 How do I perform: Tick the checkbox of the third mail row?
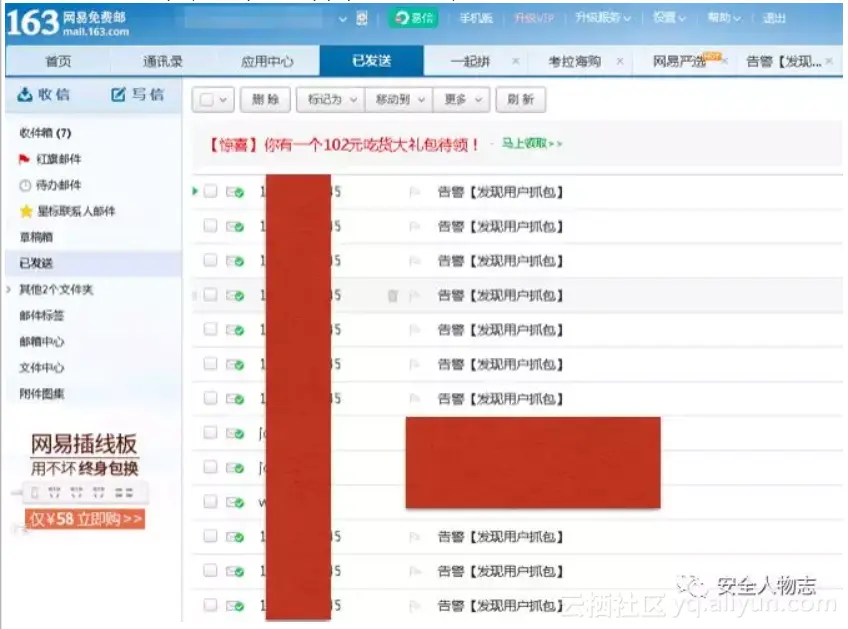pyautogui.click(x=210, y=260)
